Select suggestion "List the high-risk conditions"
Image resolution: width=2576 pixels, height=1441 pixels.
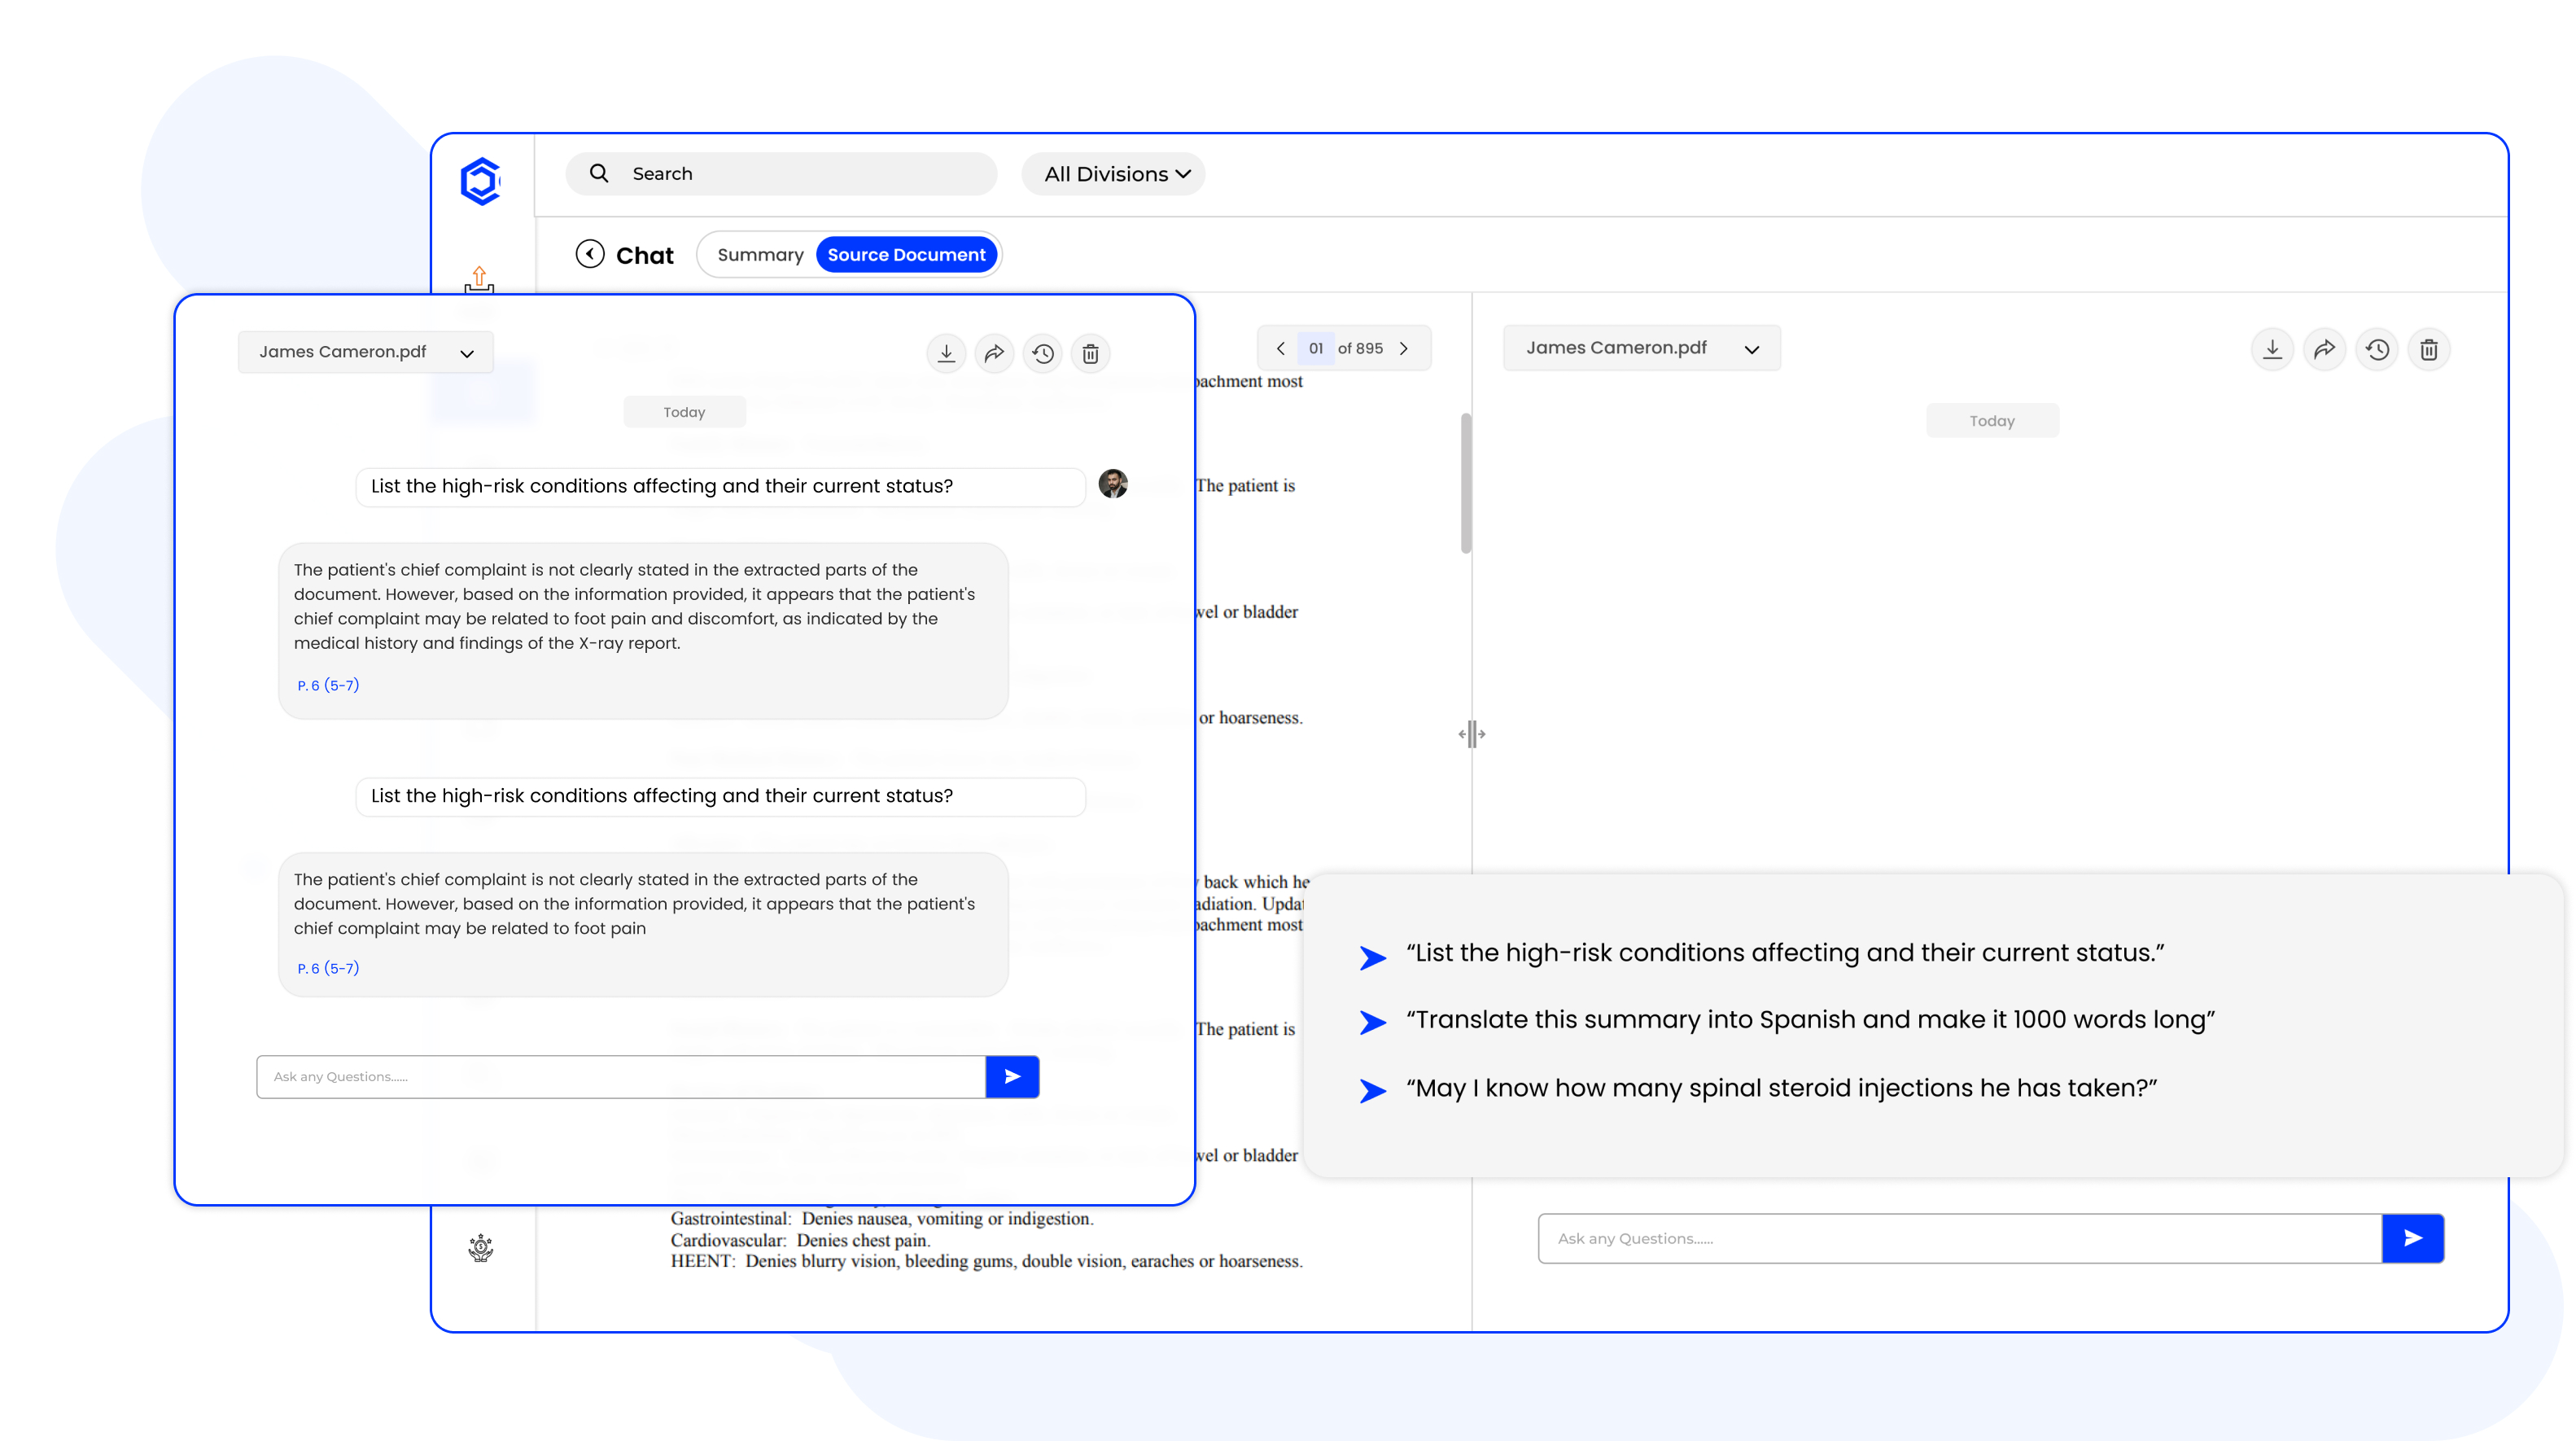coord(1785,953)
